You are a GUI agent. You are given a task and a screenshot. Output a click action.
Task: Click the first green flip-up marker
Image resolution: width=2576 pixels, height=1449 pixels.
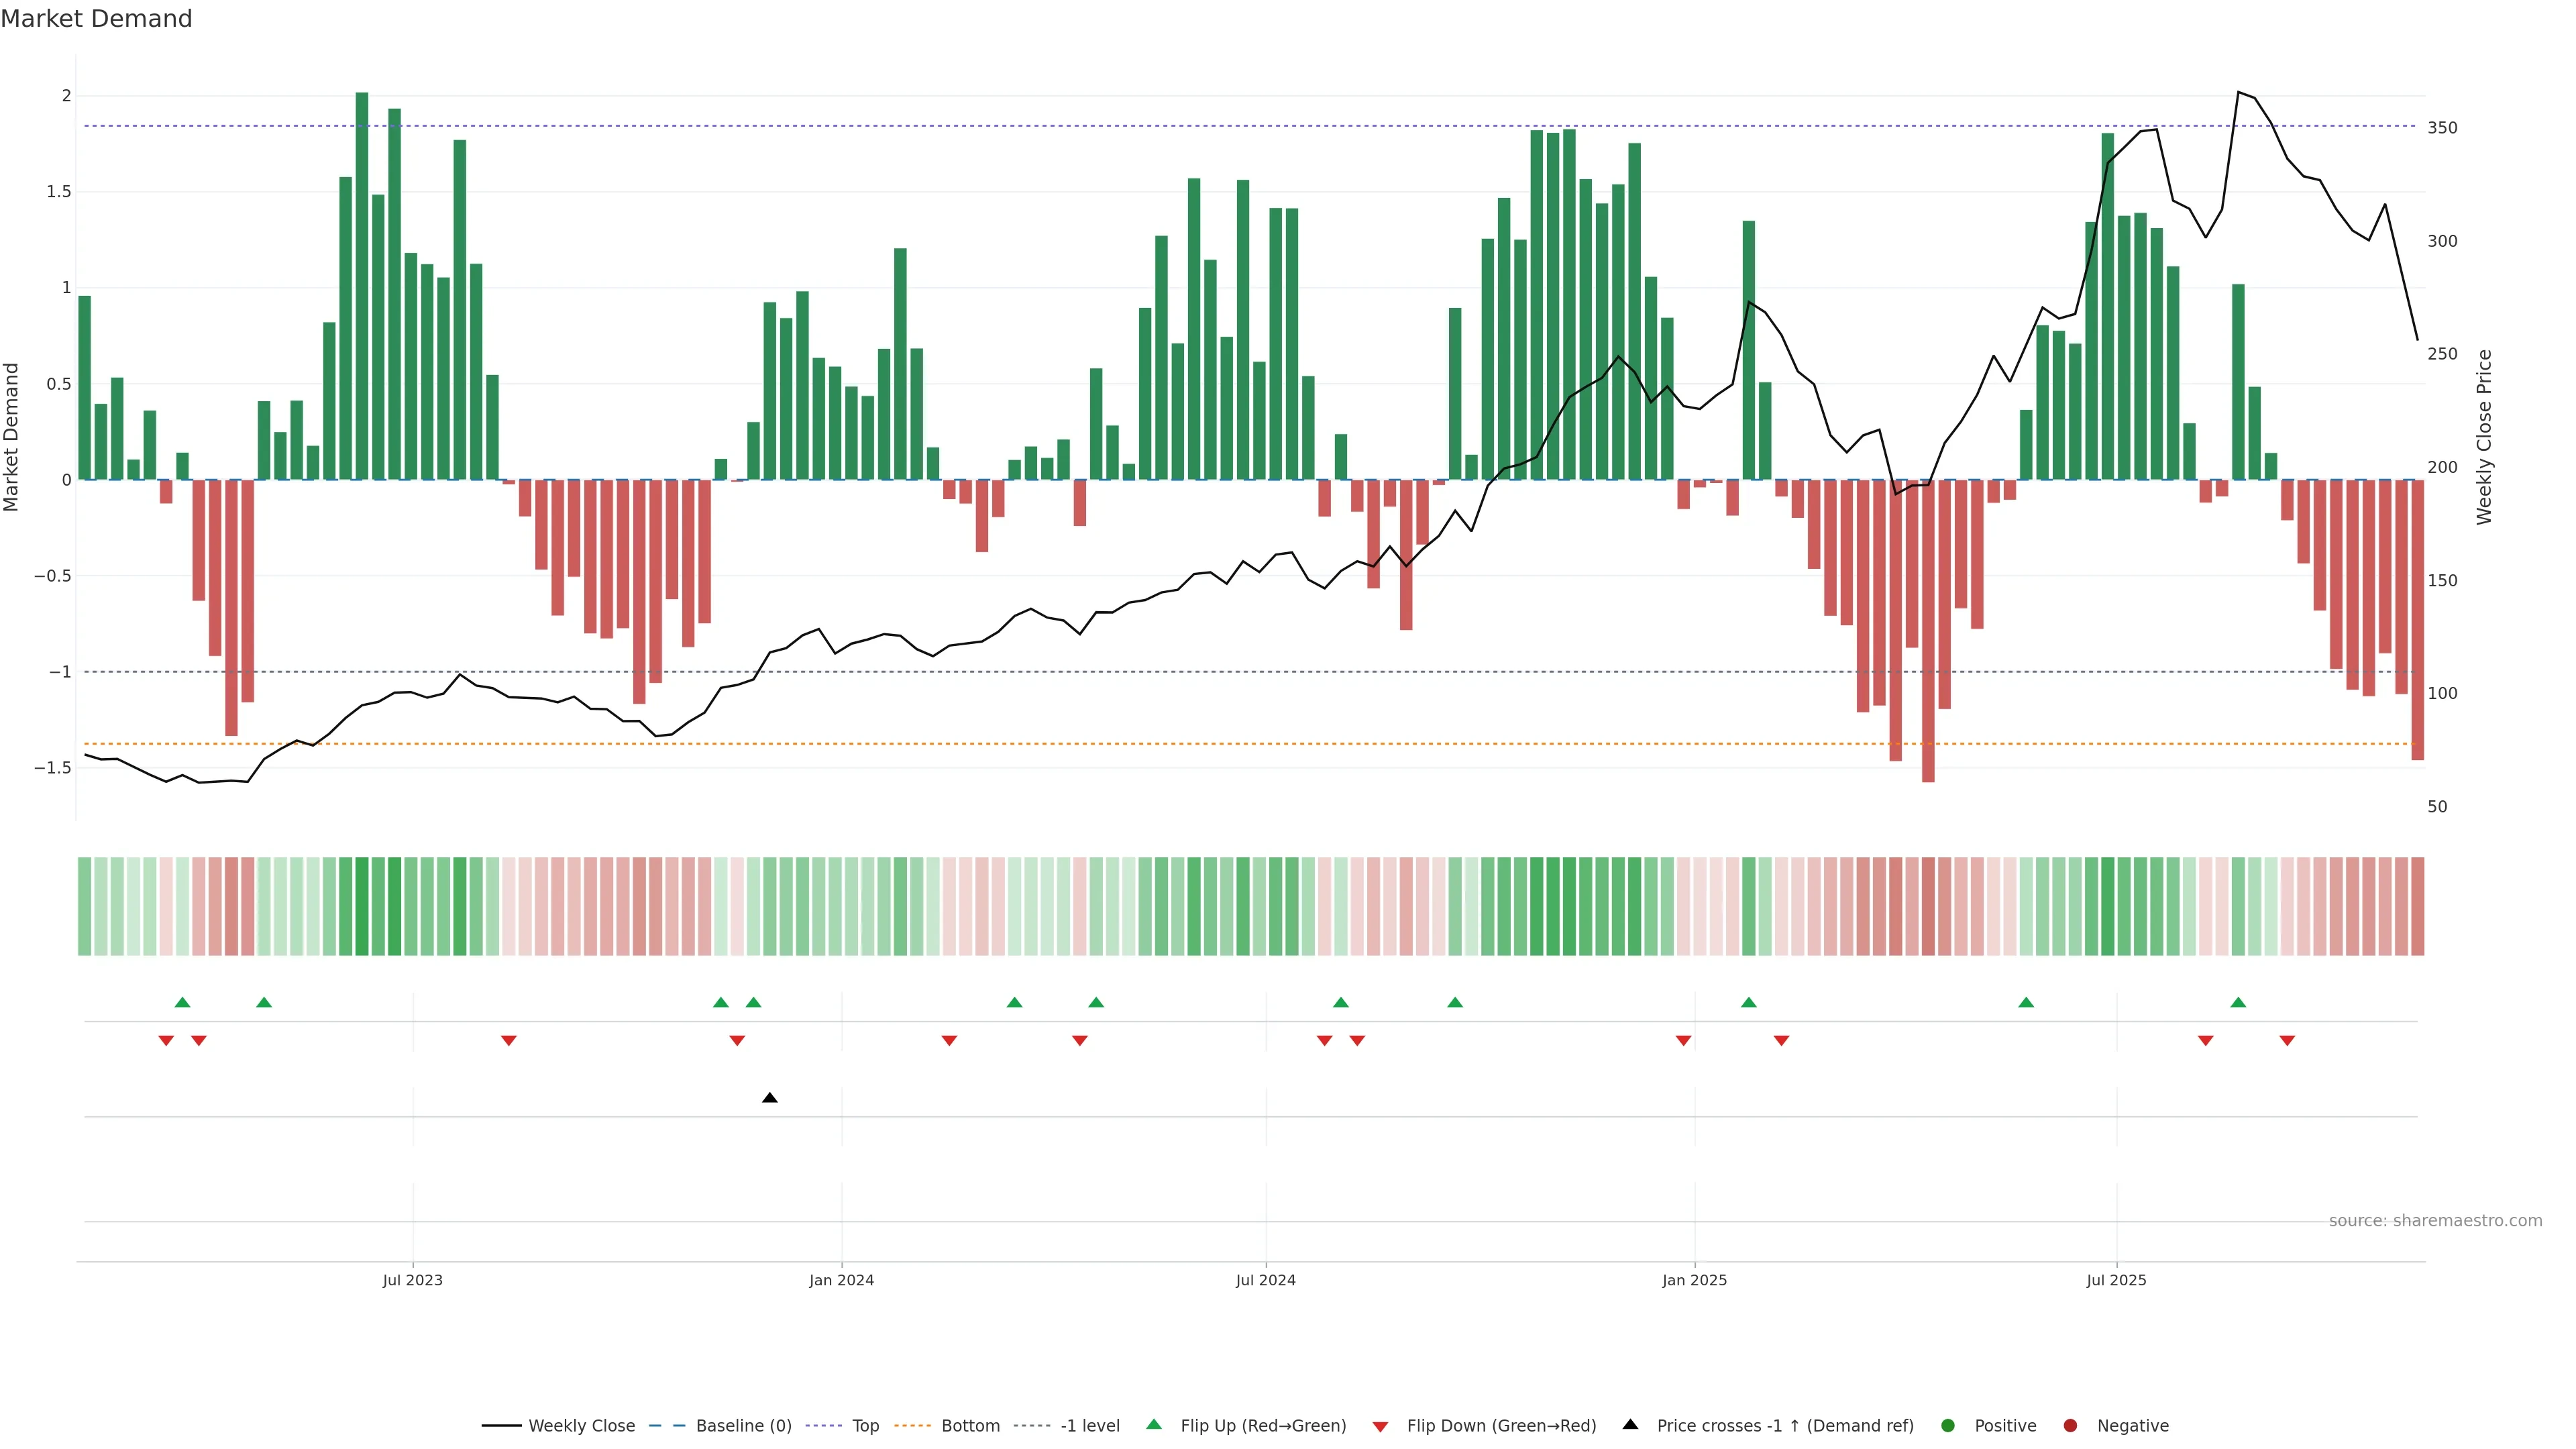[182, 1002]
